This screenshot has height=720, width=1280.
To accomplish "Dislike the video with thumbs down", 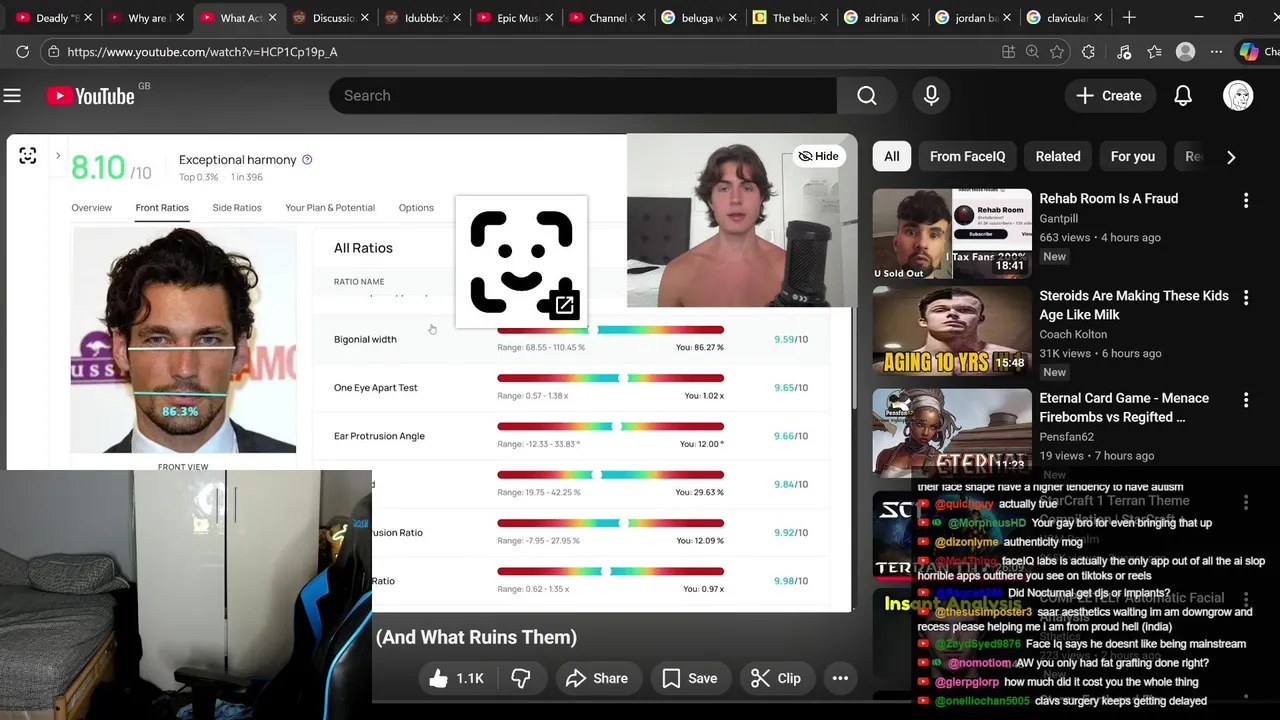I will tap(521, 678).
